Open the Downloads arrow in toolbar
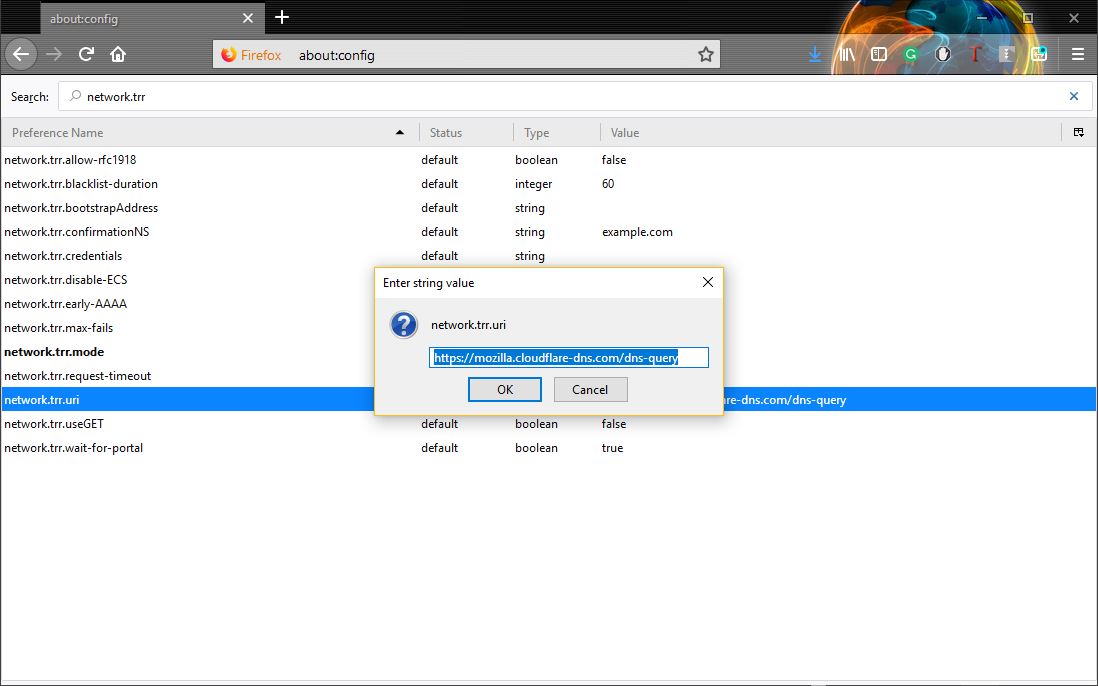The width and height of the screenshot is (1098, 686). [x=815, y=55]
